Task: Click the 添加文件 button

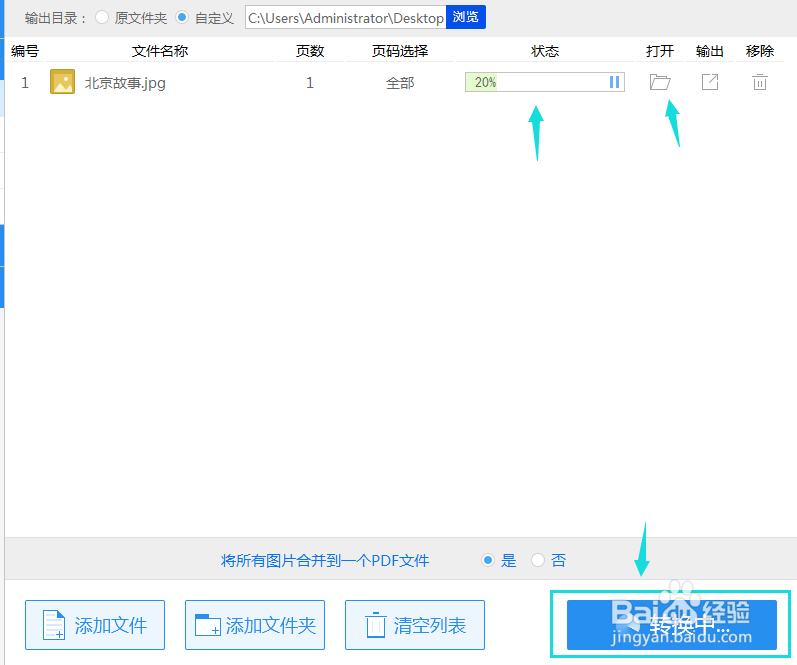Action: 95,625
